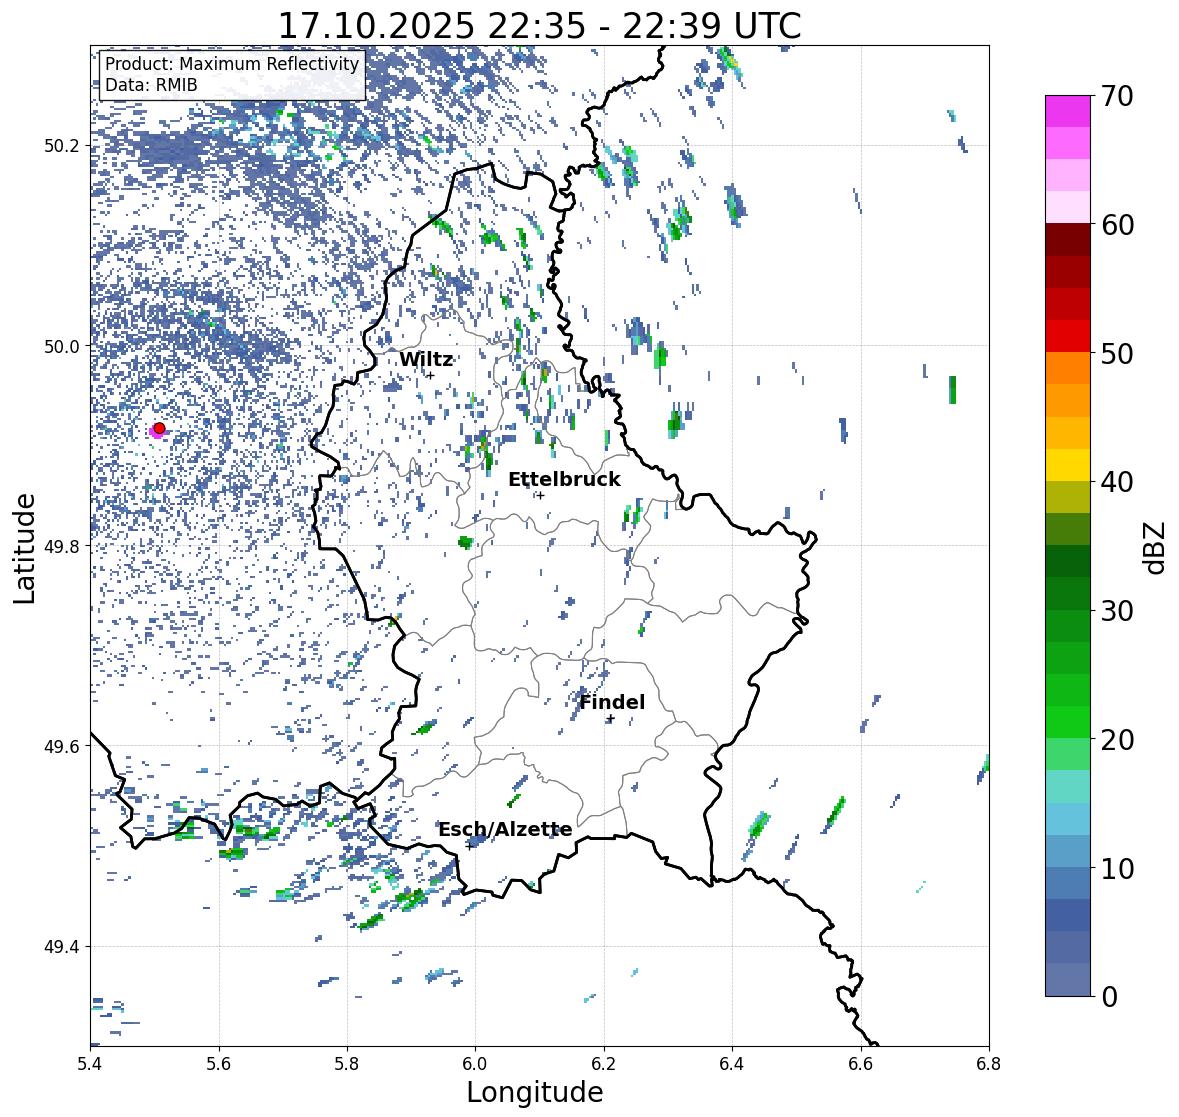Click the colorbar tick label 20
The height and width of the screenshot is (1117, 1179).
point(1117,739)
